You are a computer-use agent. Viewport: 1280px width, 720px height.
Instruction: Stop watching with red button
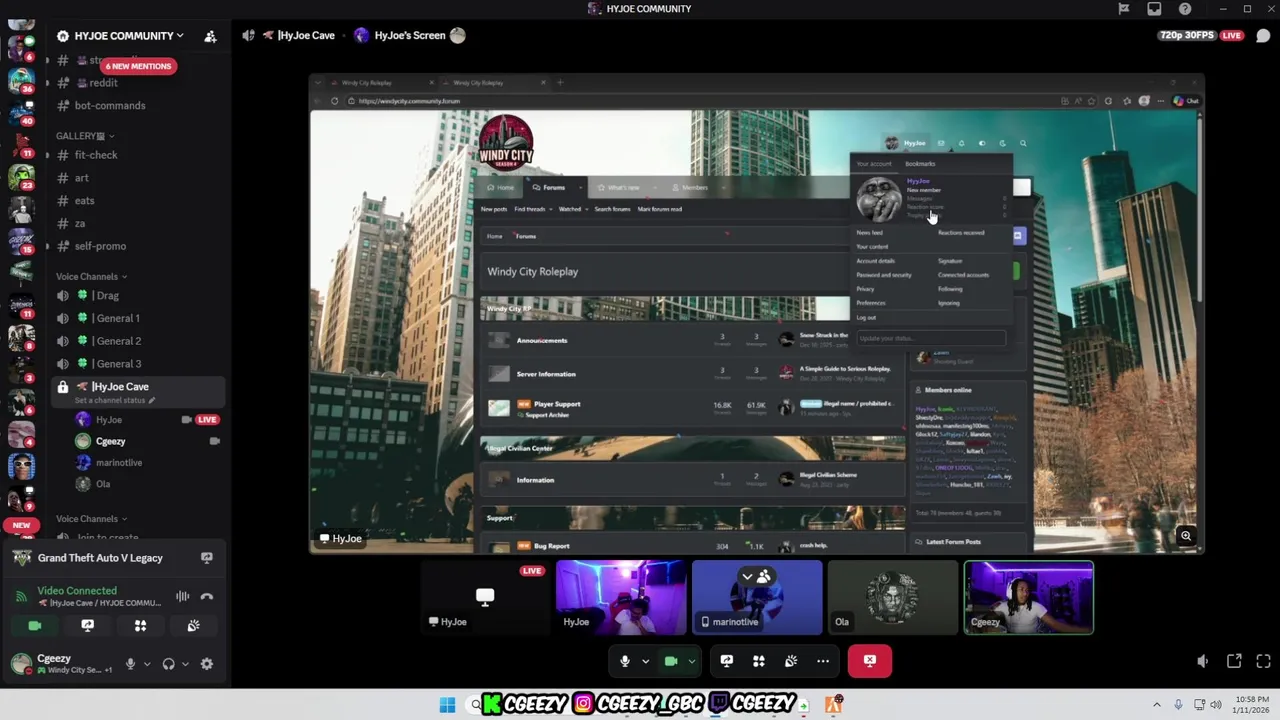pos(870,661)
